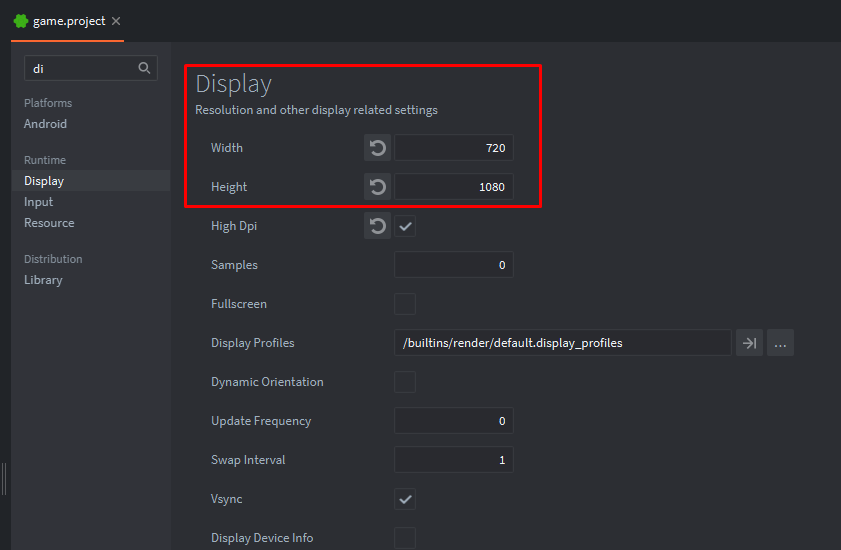This screenshot has width=841, height=550.
Task: Uncheck the High Dpi checkbox
Action: pos(405,226)
